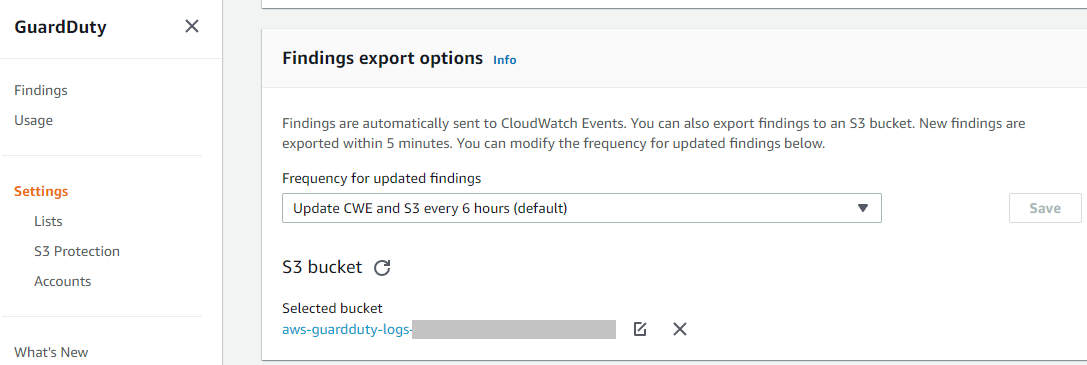Navigate to S3 Protection settings
This screenshot has height=365, width=1087.
click(77, 251)
